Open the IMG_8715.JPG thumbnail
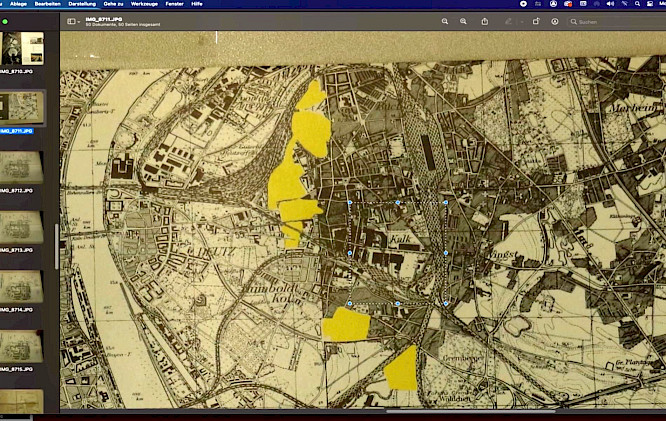Viewport: 666px width, 421px height. click(21, 346)
